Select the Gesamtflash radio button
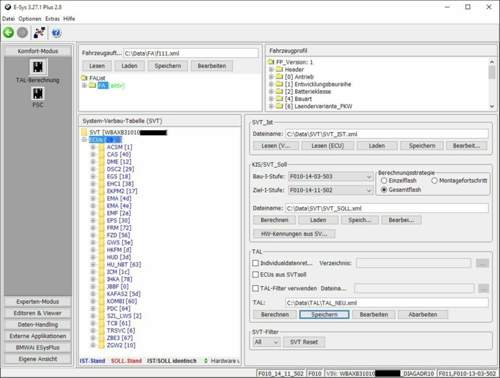 coord(384,189)
